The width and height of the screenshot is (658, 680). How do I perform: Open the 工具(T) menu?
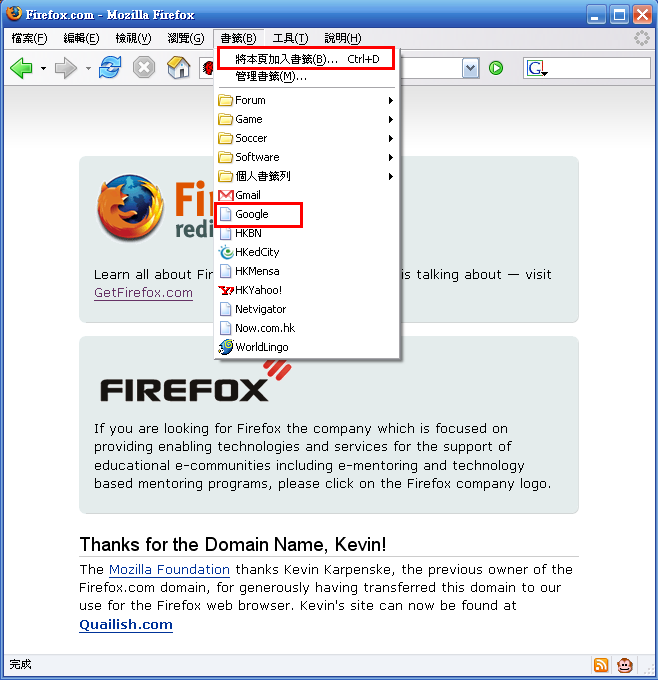290,39
